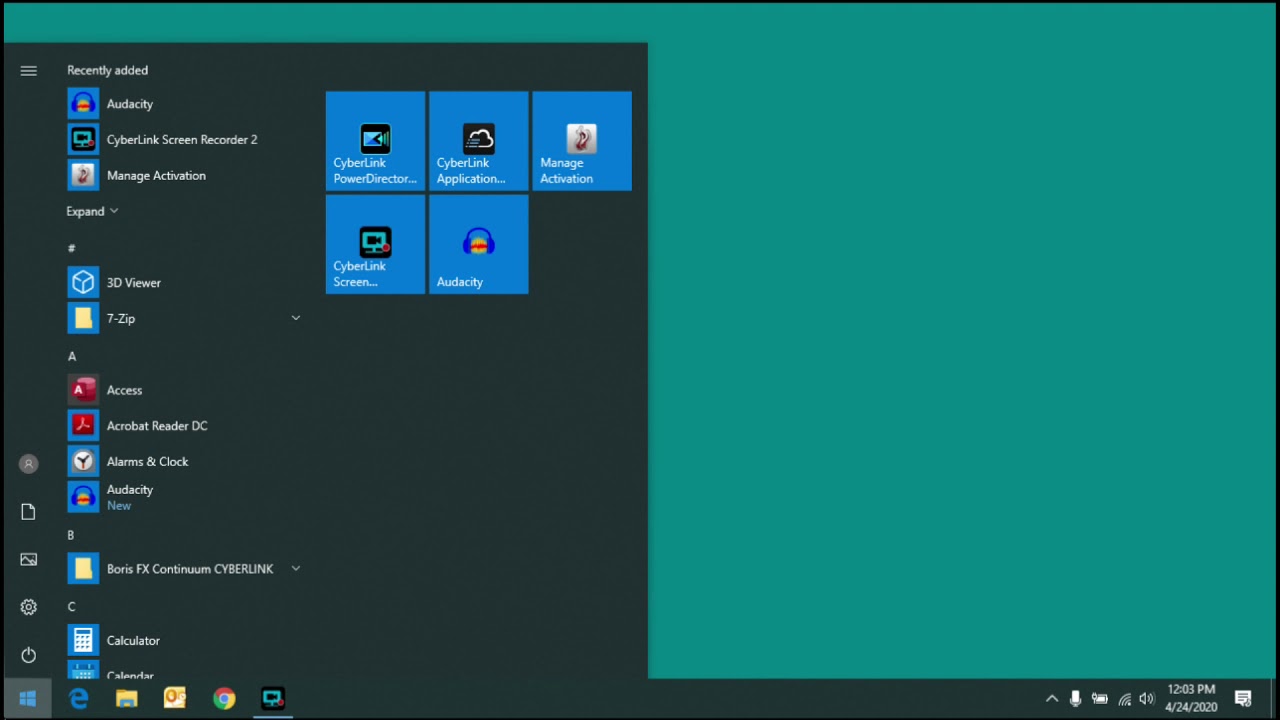The image size is (1280, 720).
Task: Click the Windows Start button
Action: tap(28, 699)
